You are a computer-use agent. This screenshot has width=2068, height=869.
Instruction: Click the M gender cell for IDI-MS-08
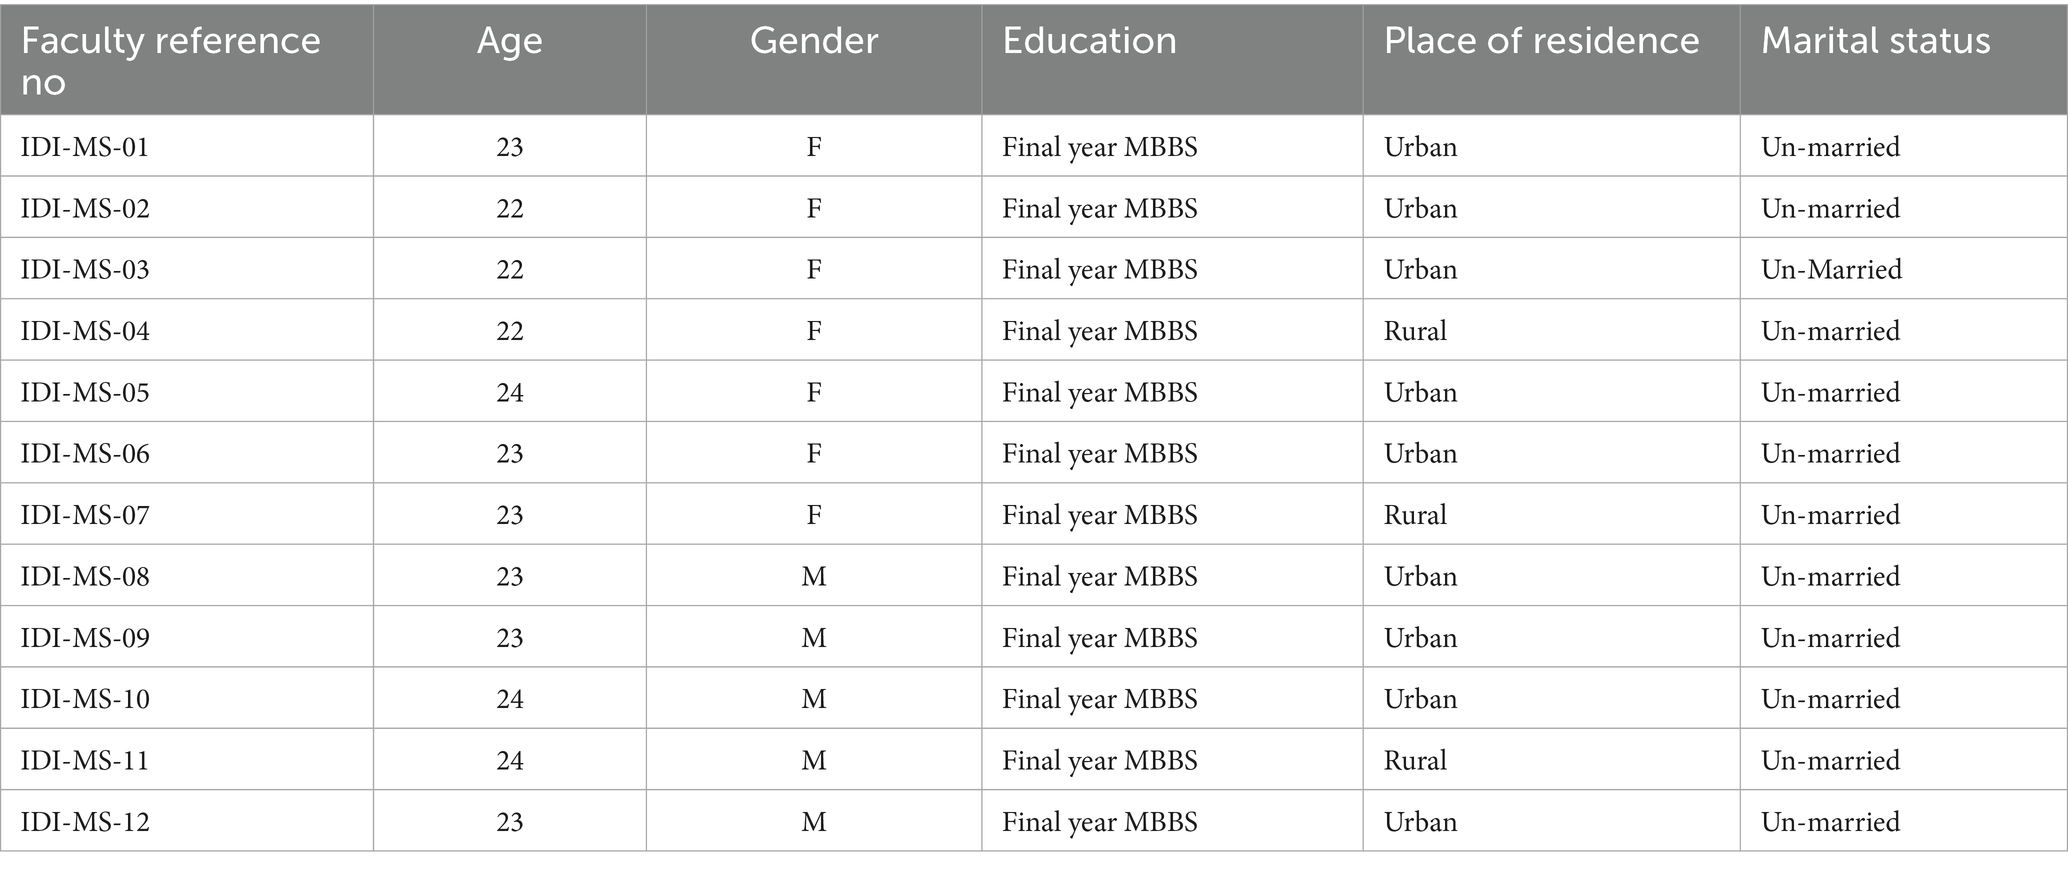pyautogui.click(x=814, y=577)
